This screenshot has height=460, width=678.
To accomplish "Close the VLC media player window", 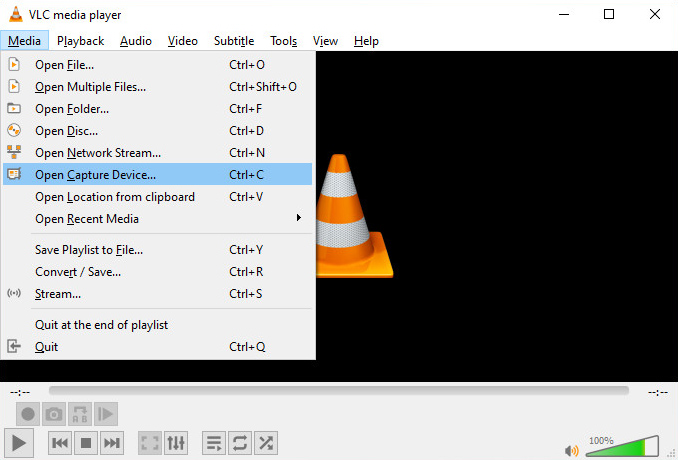I will click(x=655, y=14).
